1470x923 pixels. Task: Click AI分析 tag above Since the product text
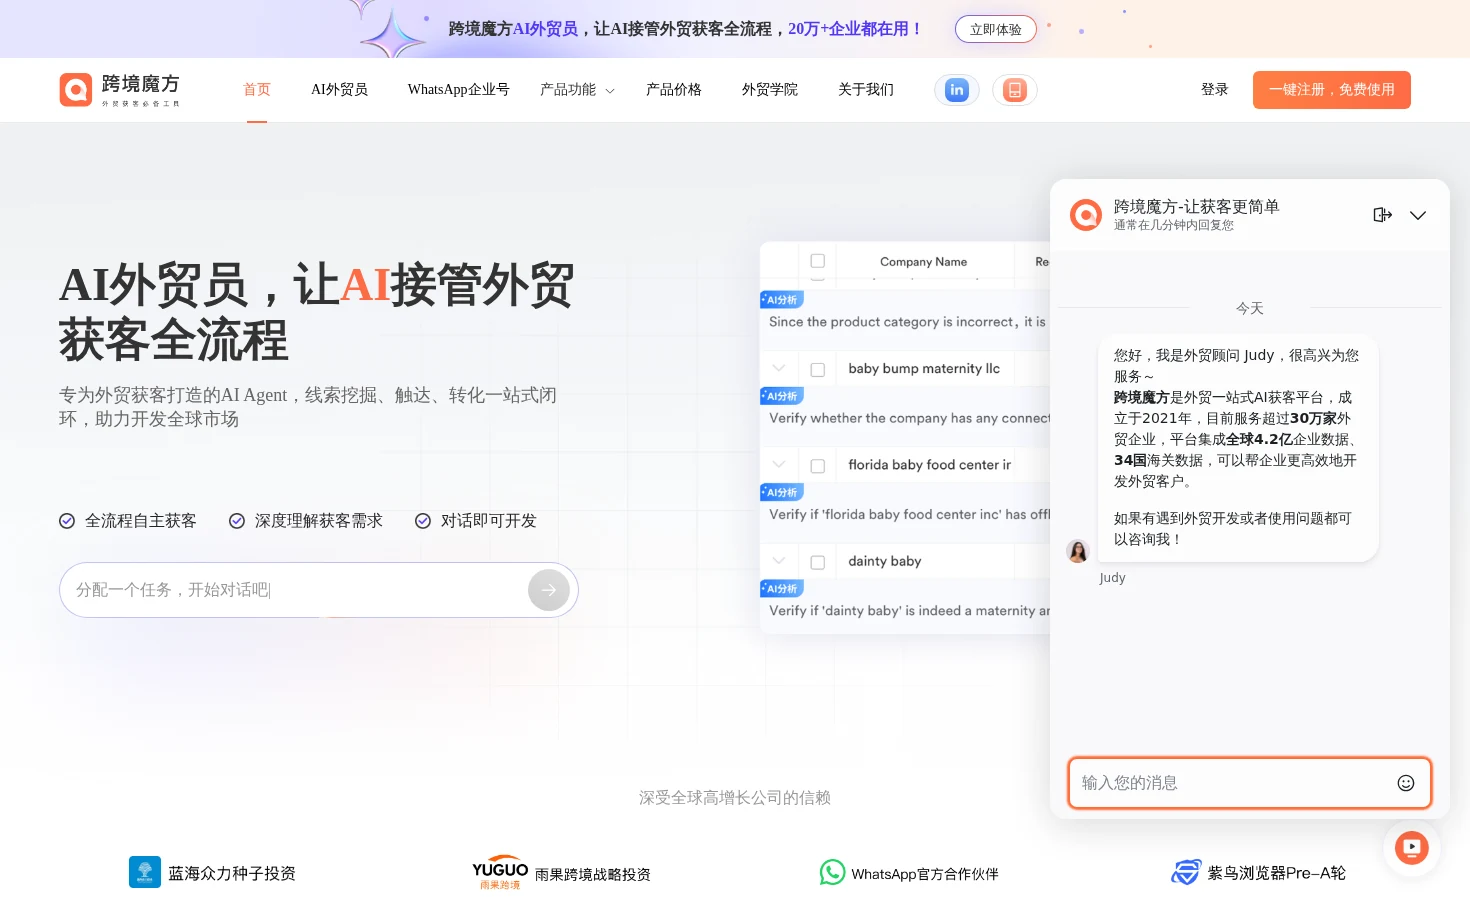pos(781,300)
